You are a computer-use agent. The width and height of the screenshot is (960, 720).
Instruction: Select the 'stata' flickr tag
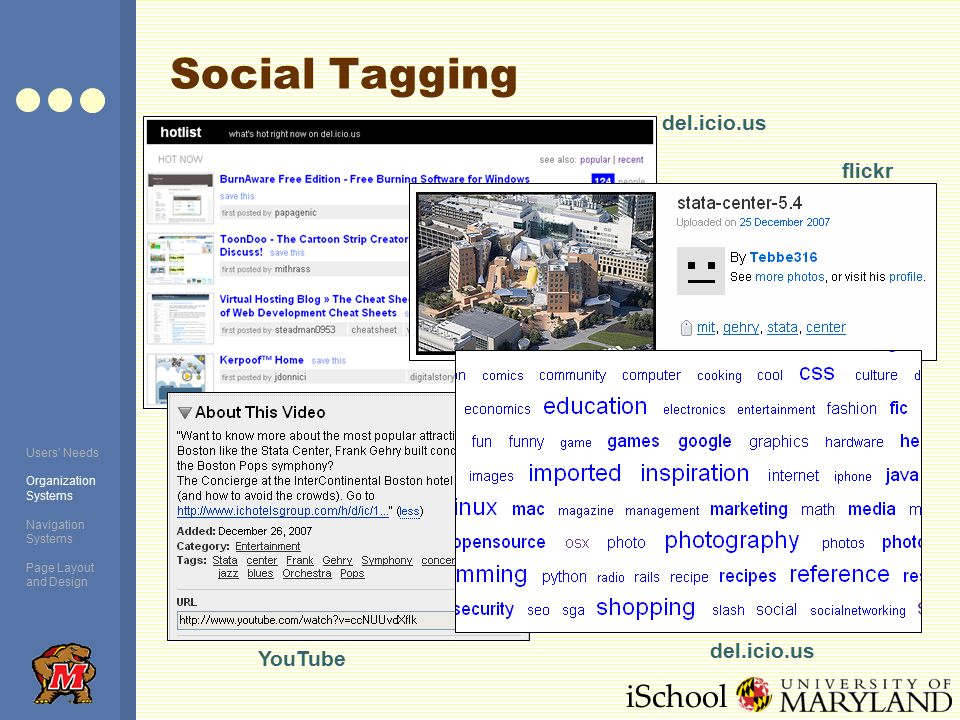point(782,328)
